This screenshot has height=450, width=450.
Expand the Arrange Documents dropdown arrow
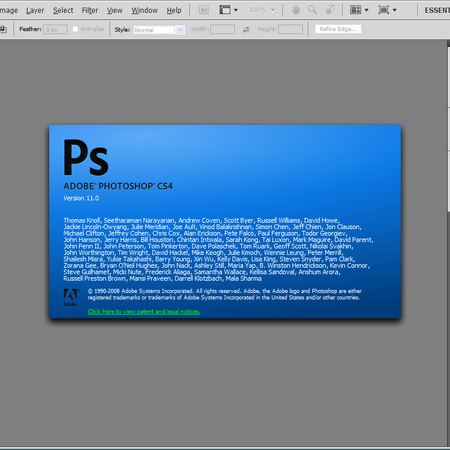(366, 10)
